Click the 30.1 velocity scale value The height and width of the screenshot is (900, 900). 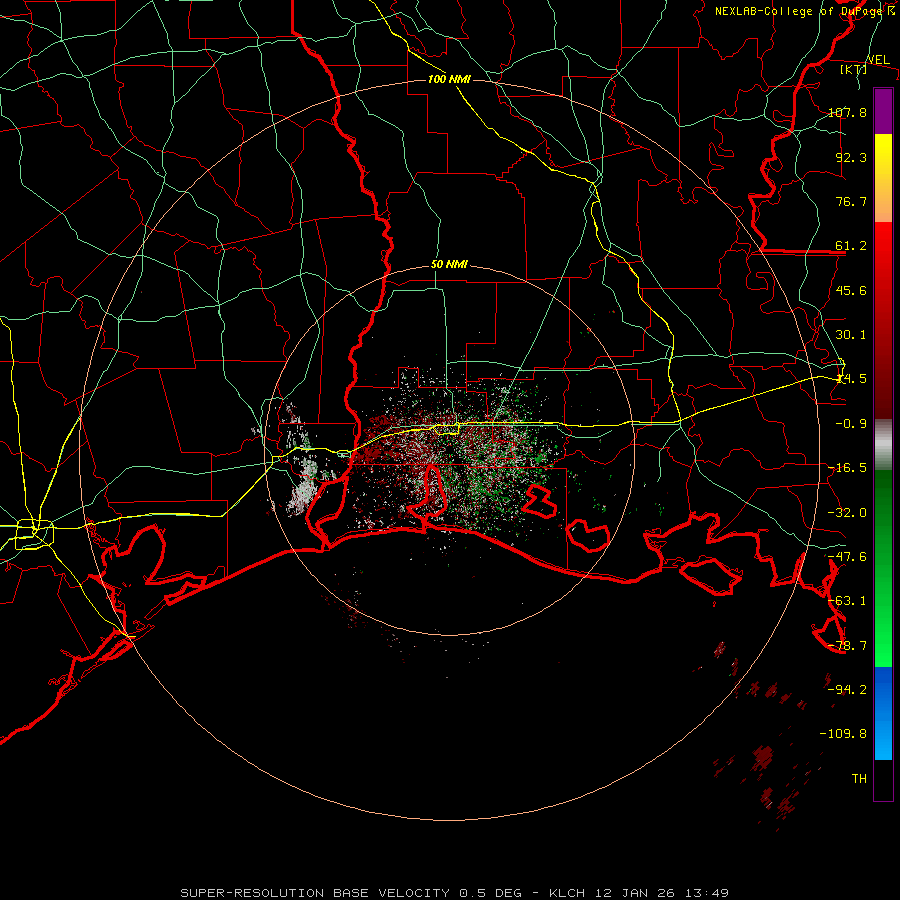click(851, 335)
